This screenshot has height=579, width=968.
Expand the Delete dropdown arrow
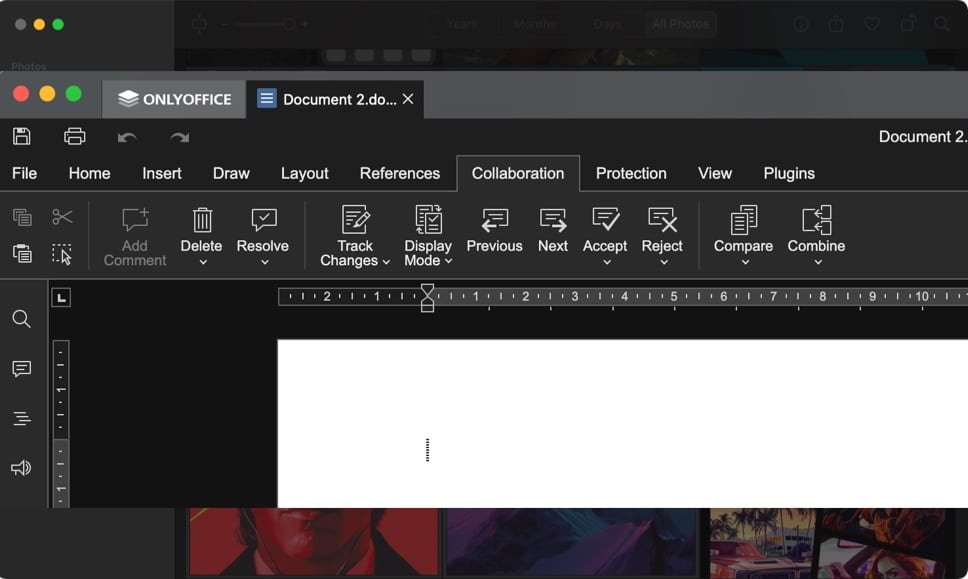click(202, 262)
